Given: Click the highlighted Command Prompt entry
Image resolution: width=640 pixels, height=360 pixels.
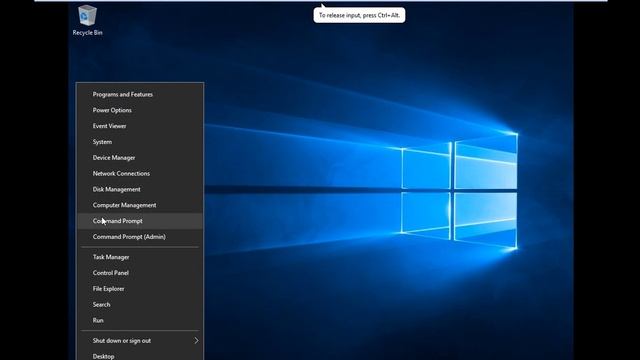Looking at the screenshot, I should click(x=140, y=221).
